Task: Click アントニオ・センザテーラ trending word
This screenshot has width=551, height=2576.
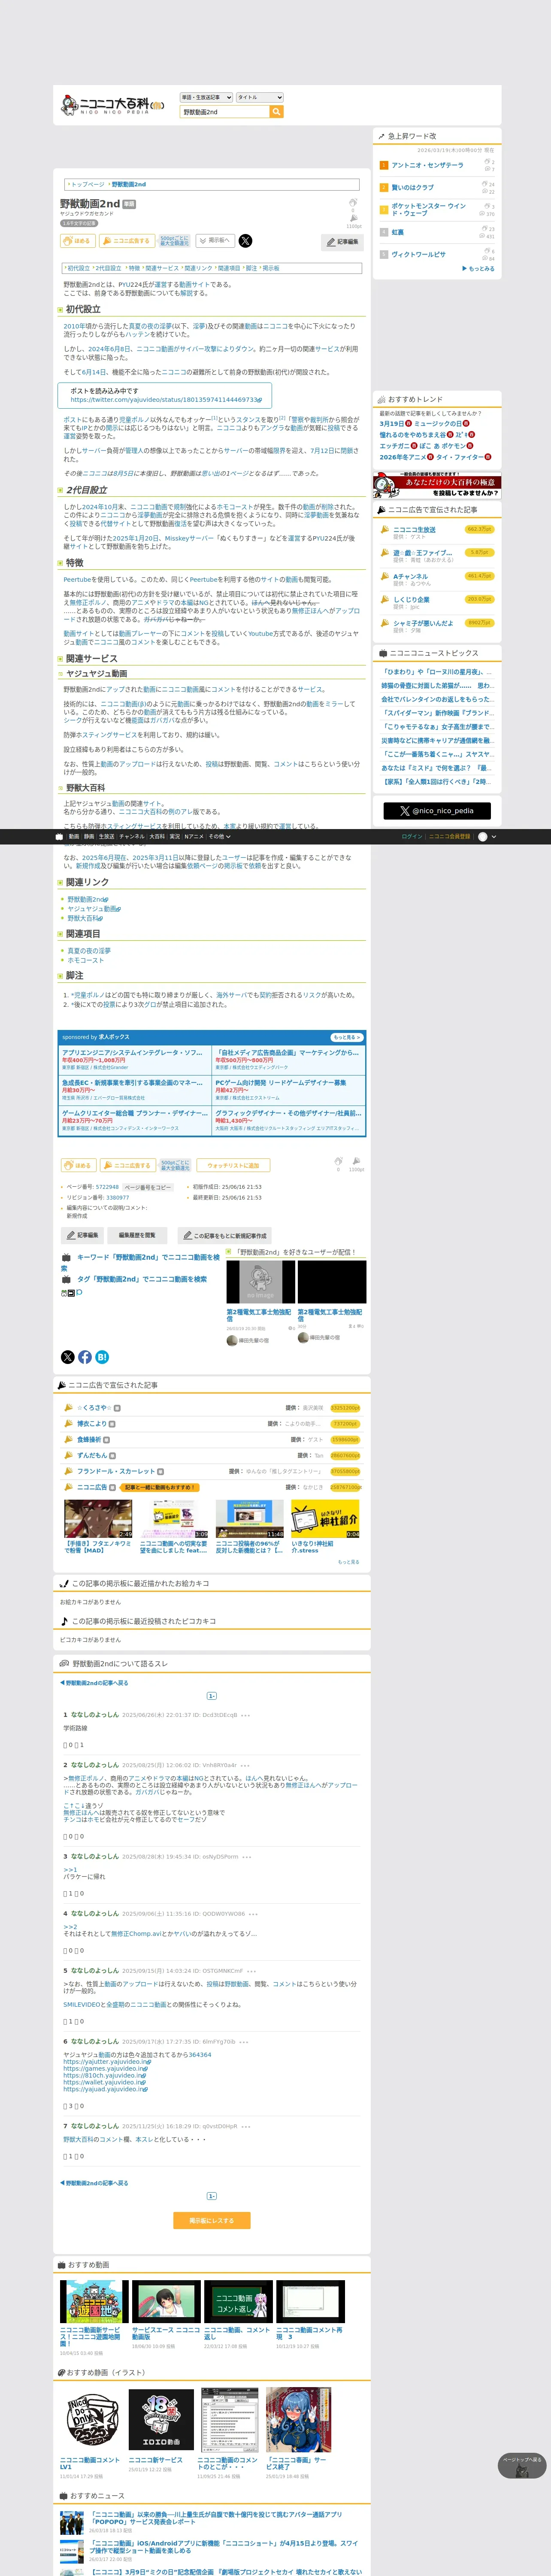Action: tap(427, 165)
